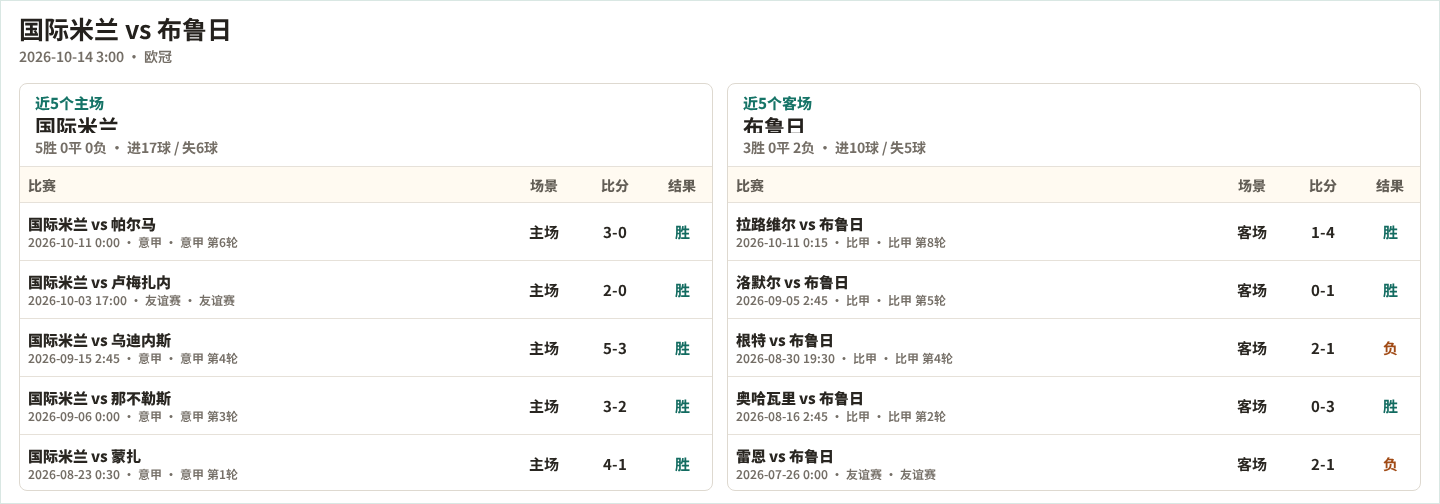1440x504 pixels.
Task: Click the match date 2026-10-14 3:00
Action: point(72,57)
